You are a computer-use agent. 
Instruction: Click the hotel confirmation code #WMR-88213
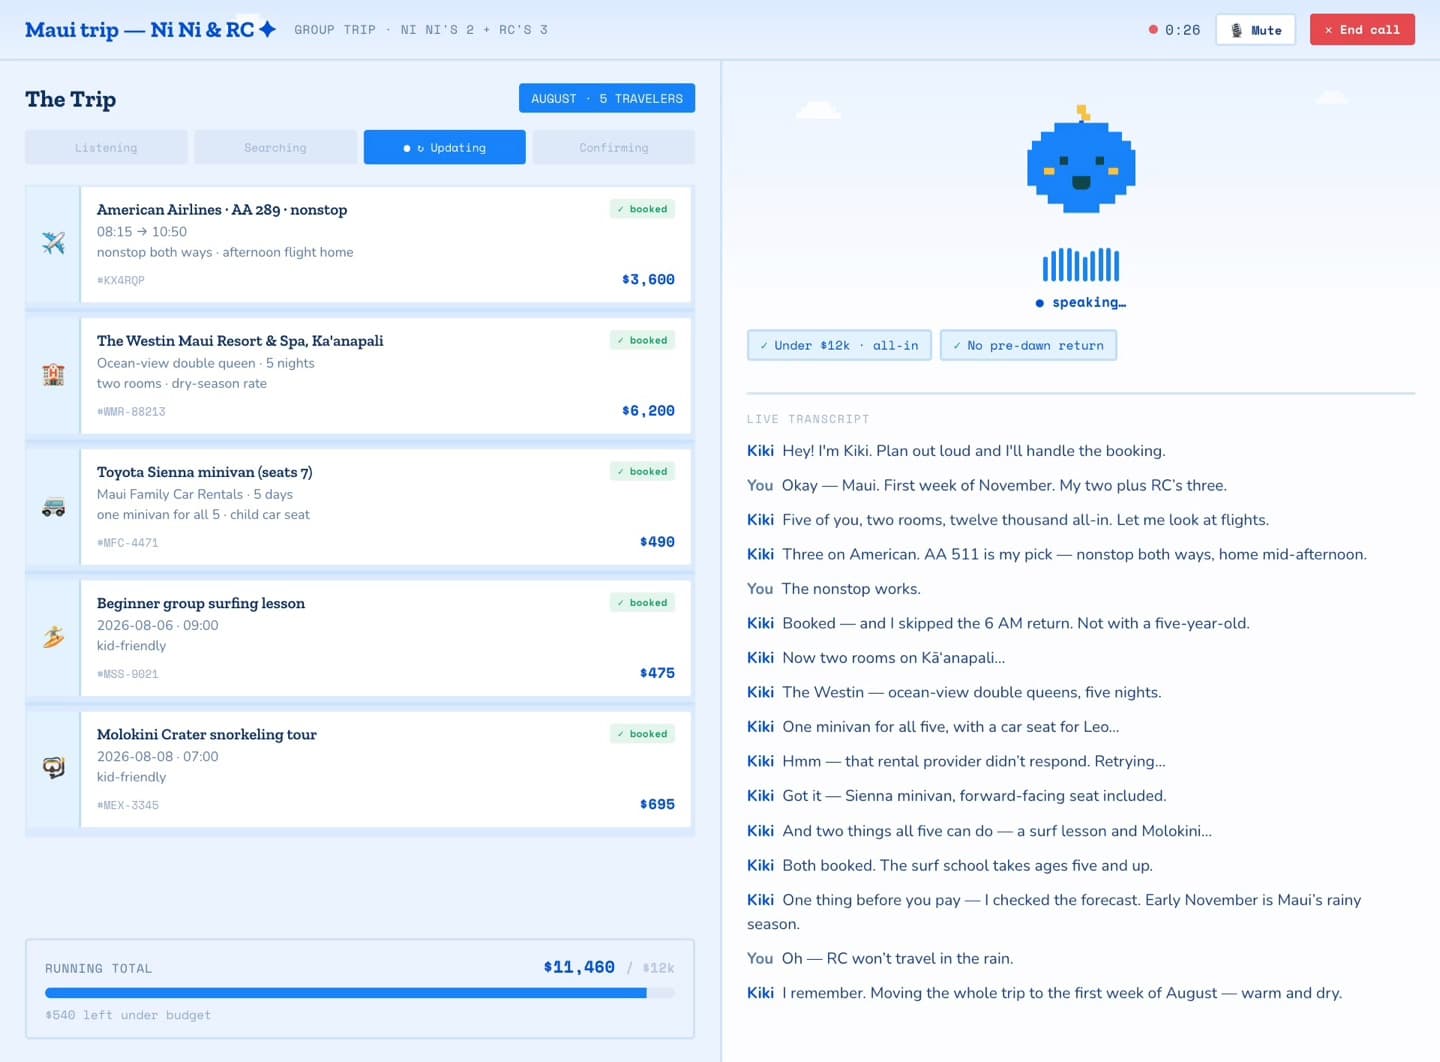tap(131, 411)
